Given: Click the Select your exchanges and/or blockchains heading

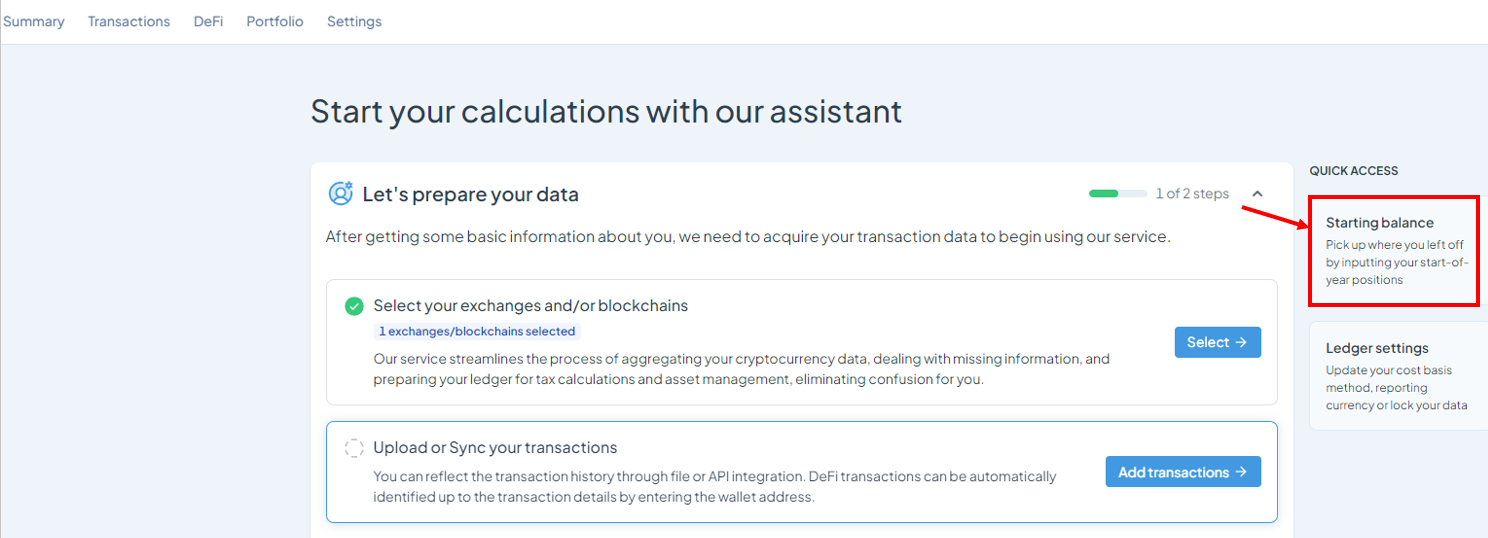Looking at the screenshot, I should tap(531, 306).
